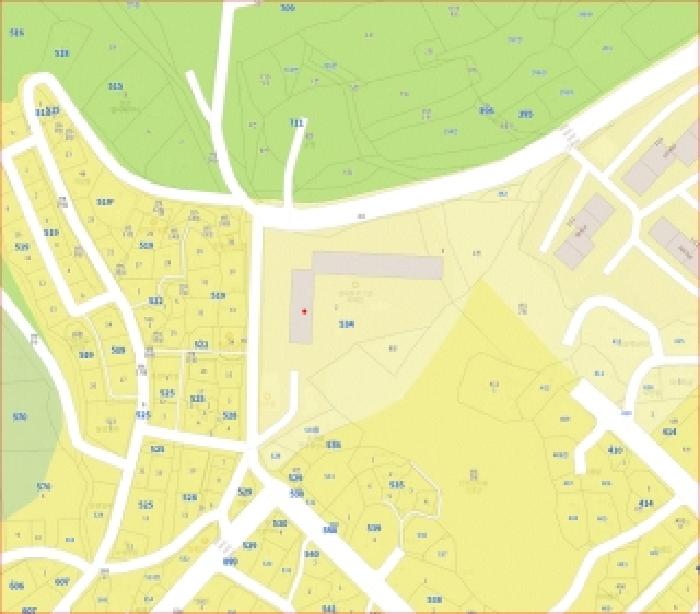Select the L-shaped gray building footprint
This screenshot has width=700, height=614.
(366, 296)
